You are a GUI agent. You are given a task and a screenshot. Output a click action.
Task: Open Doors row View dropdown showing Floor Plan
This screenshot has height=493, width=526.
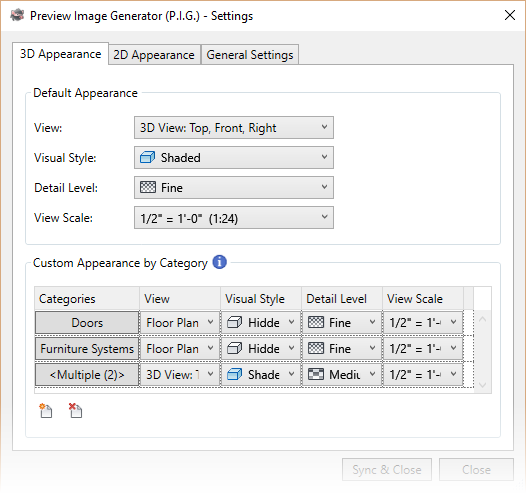180,322
